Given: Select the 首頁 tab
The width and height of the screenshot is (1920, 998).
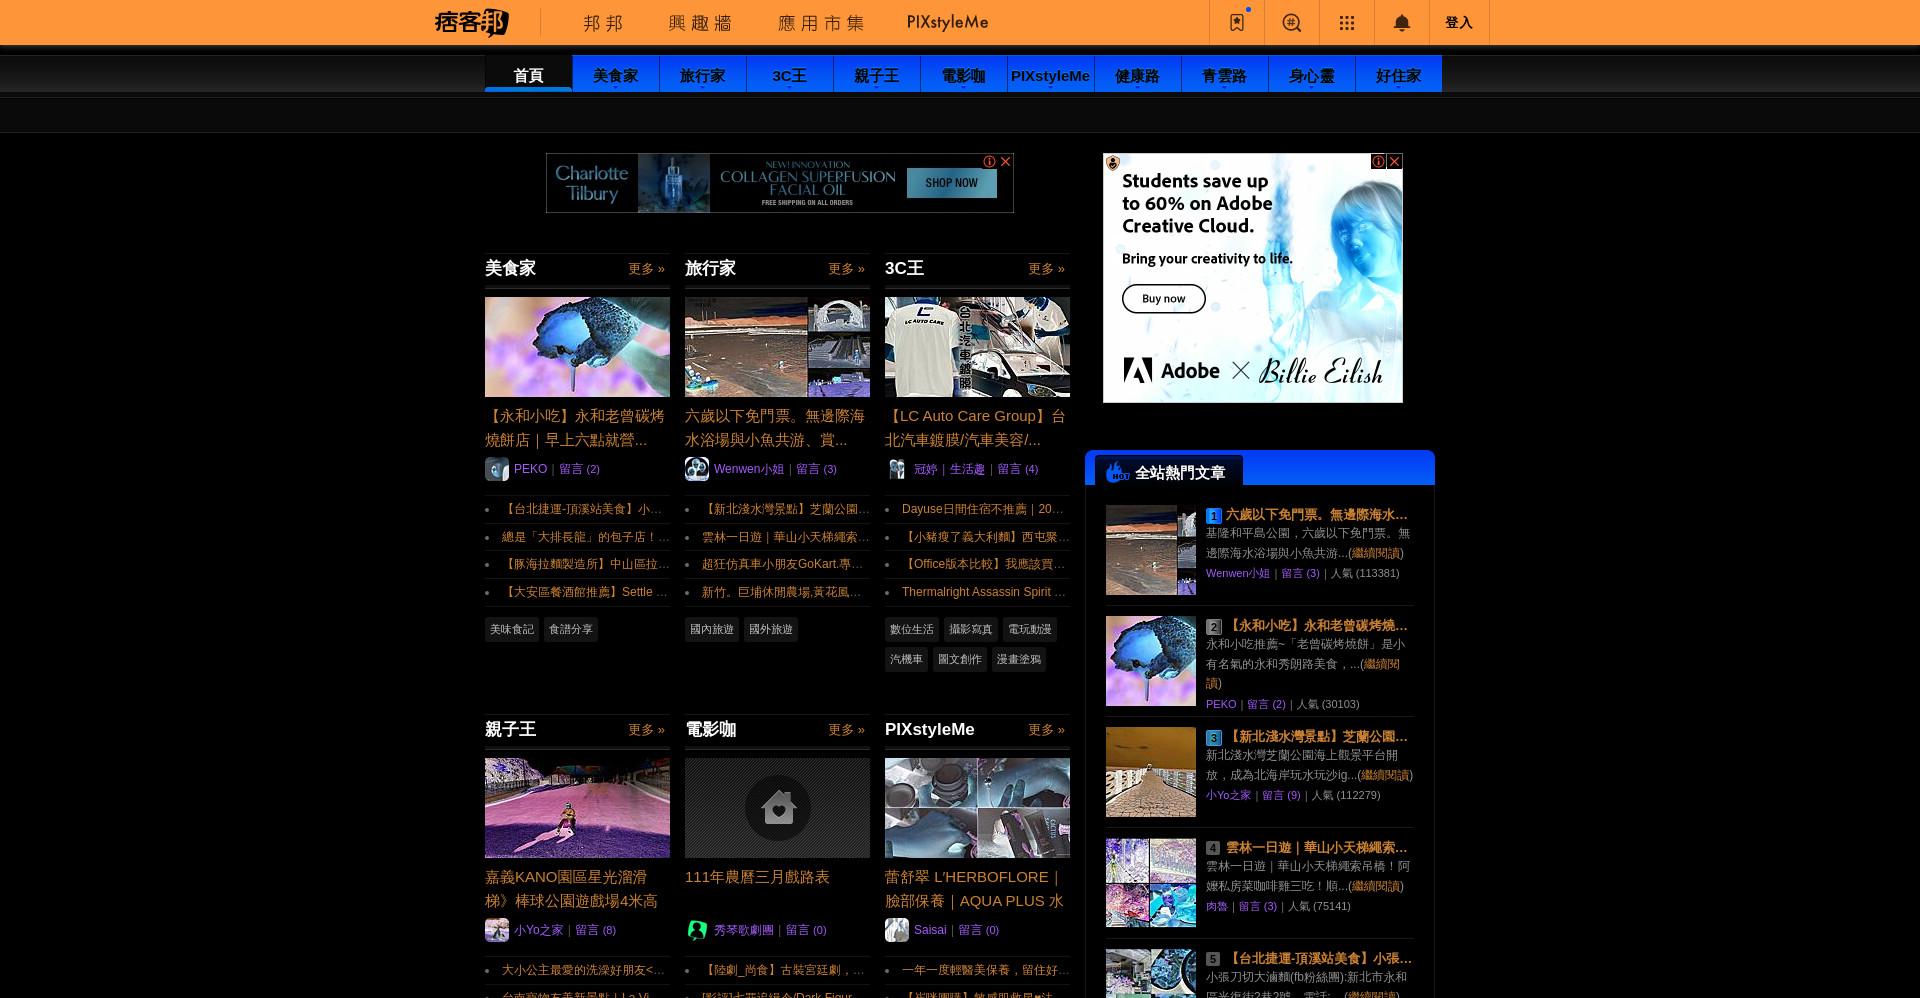Looking at the screenshot, I should pyautogui.click(x=528, y=75).
